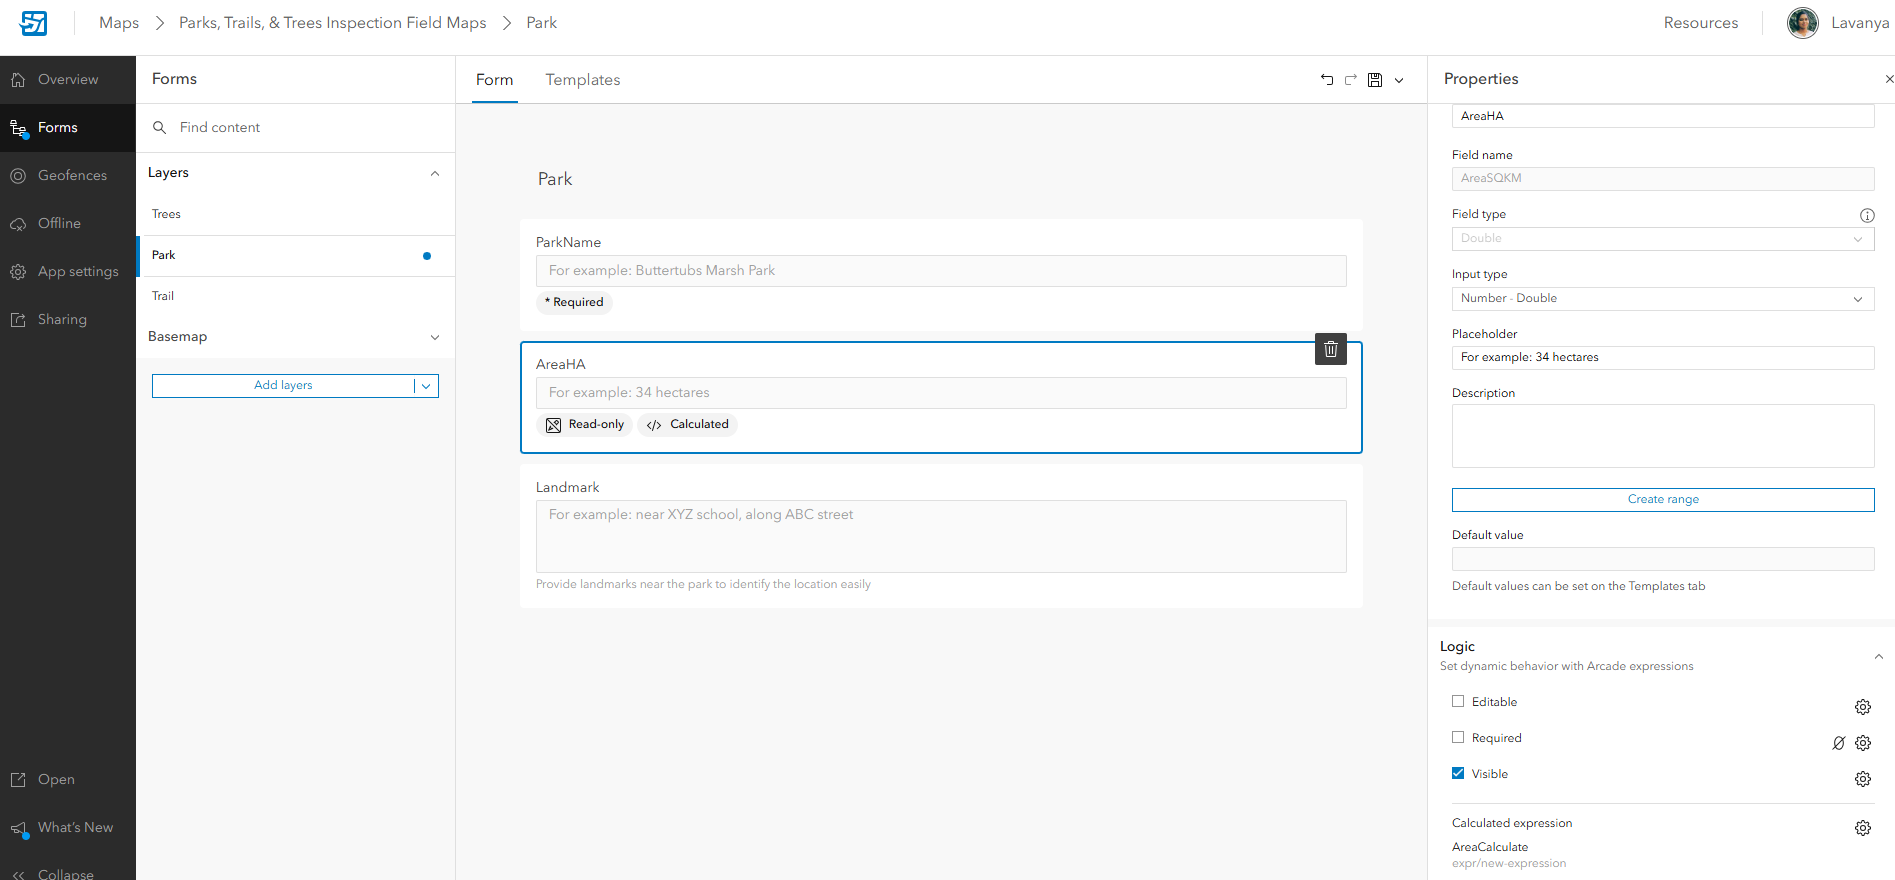The width and height of the screenshot is (1895, 880).
Task: Click the AreaCalculate expression name
Action: [1490, 847]
